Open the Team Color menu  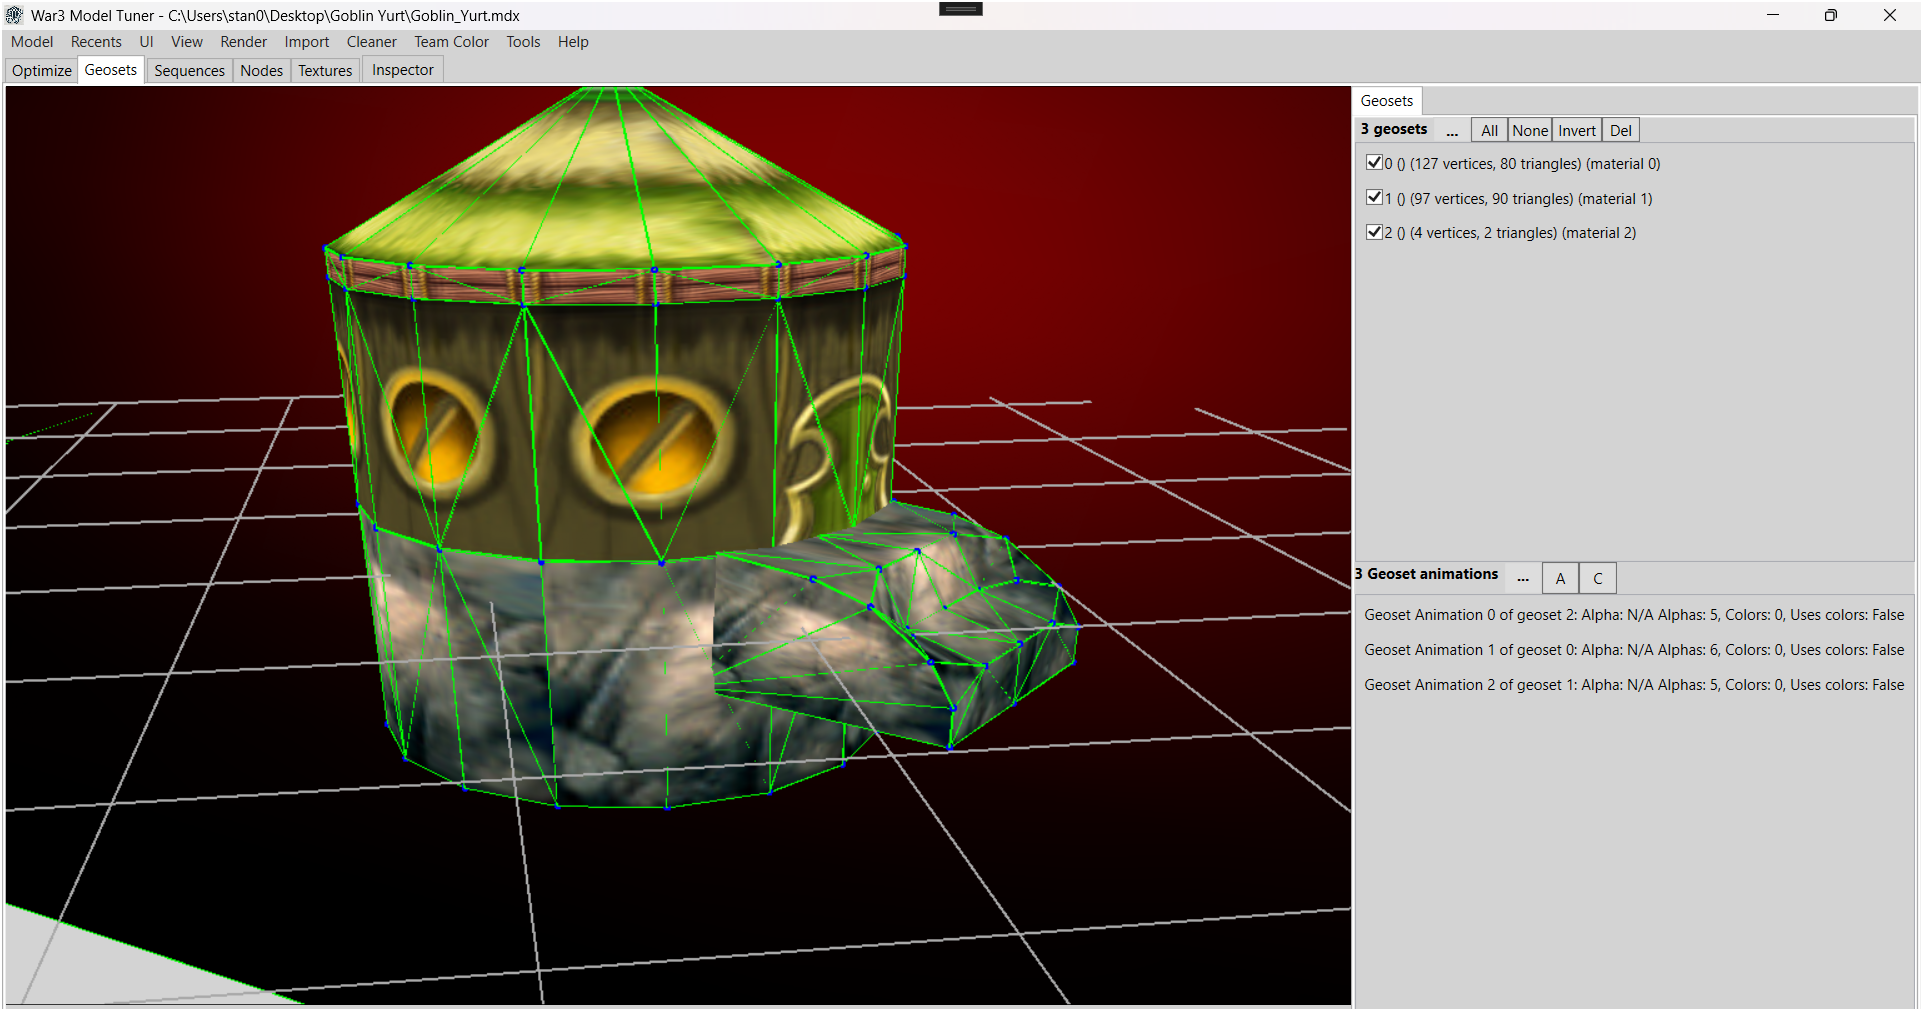point(452,42)
